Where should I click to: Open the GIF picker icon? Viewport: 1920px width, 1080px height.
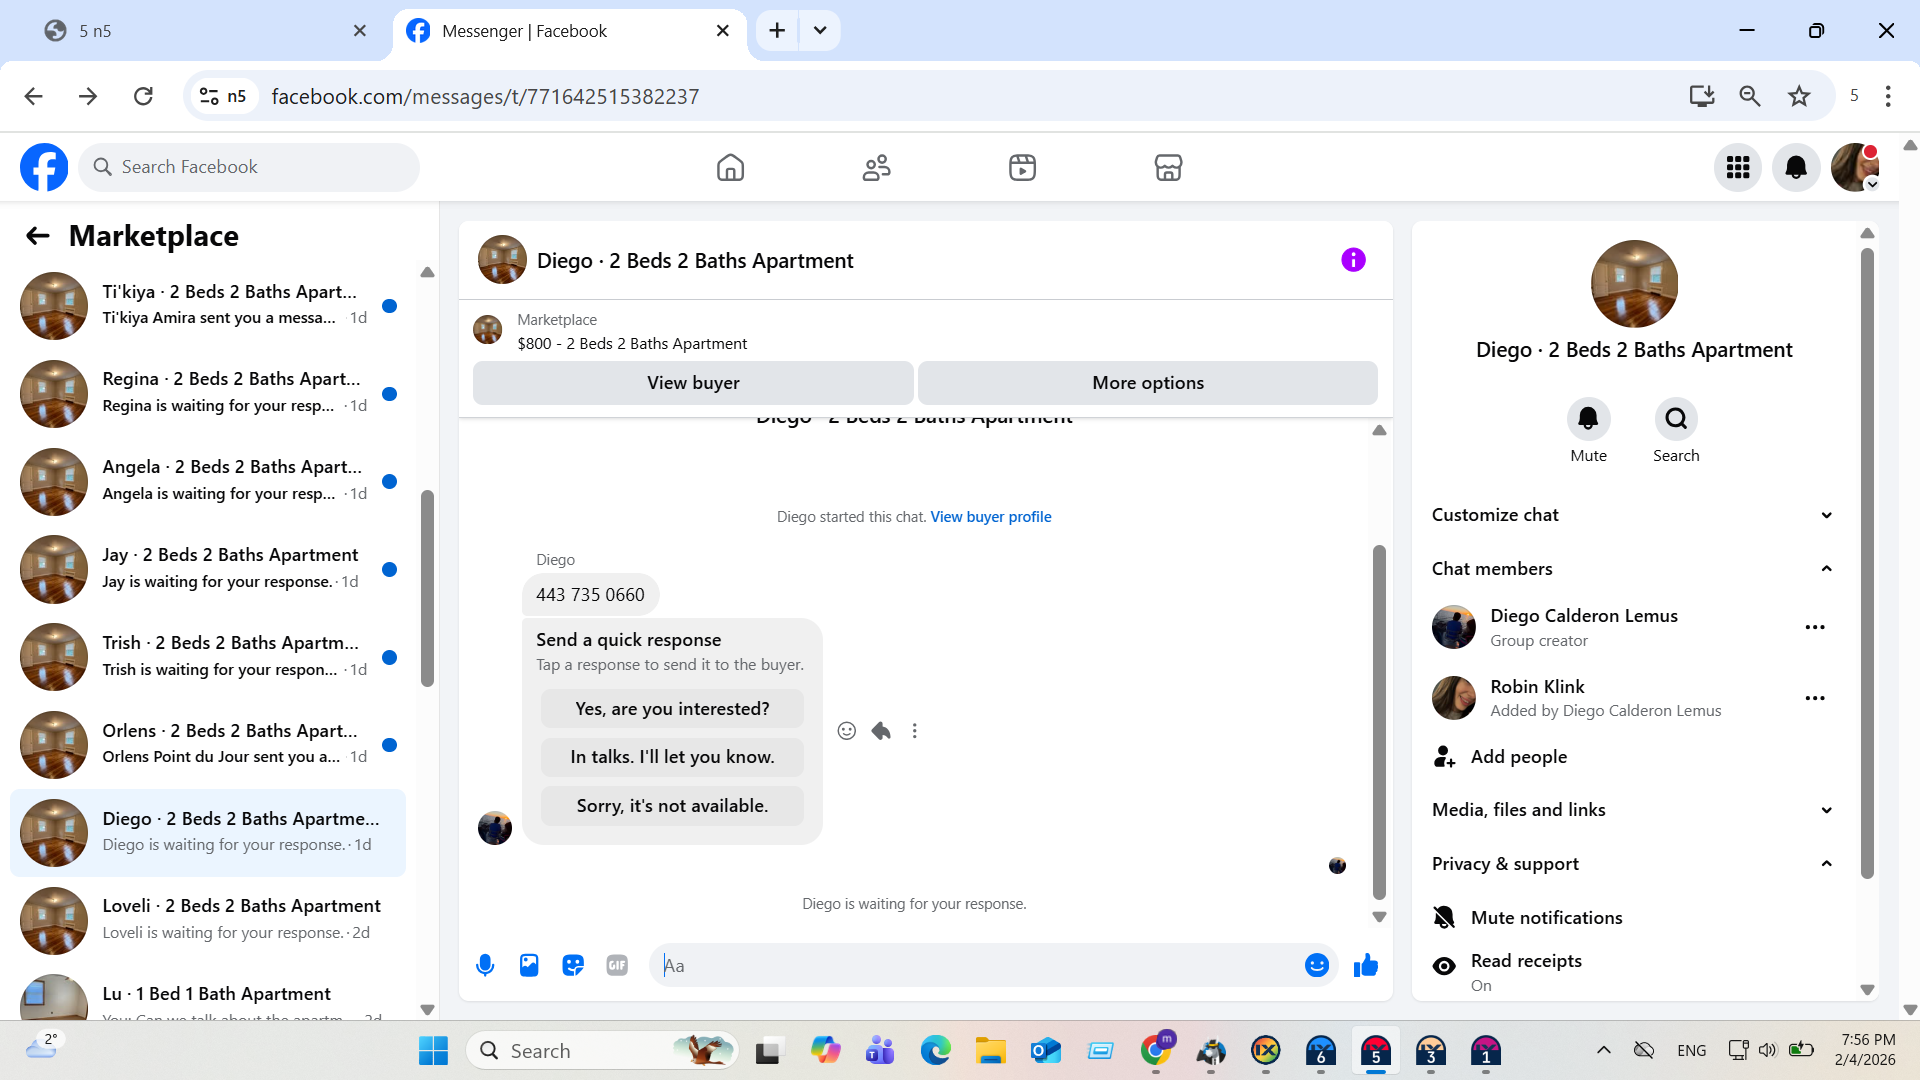[617, 965]
